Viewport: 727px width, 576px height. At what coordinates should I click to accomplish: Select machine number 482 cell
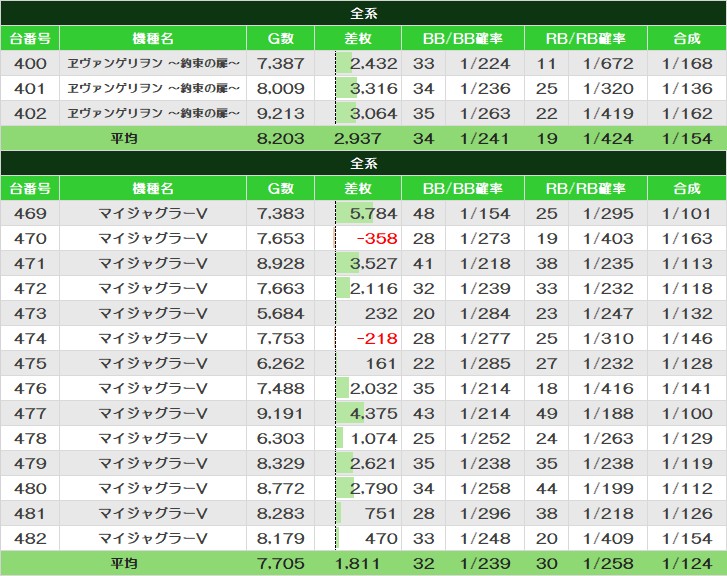coord(30,539)
